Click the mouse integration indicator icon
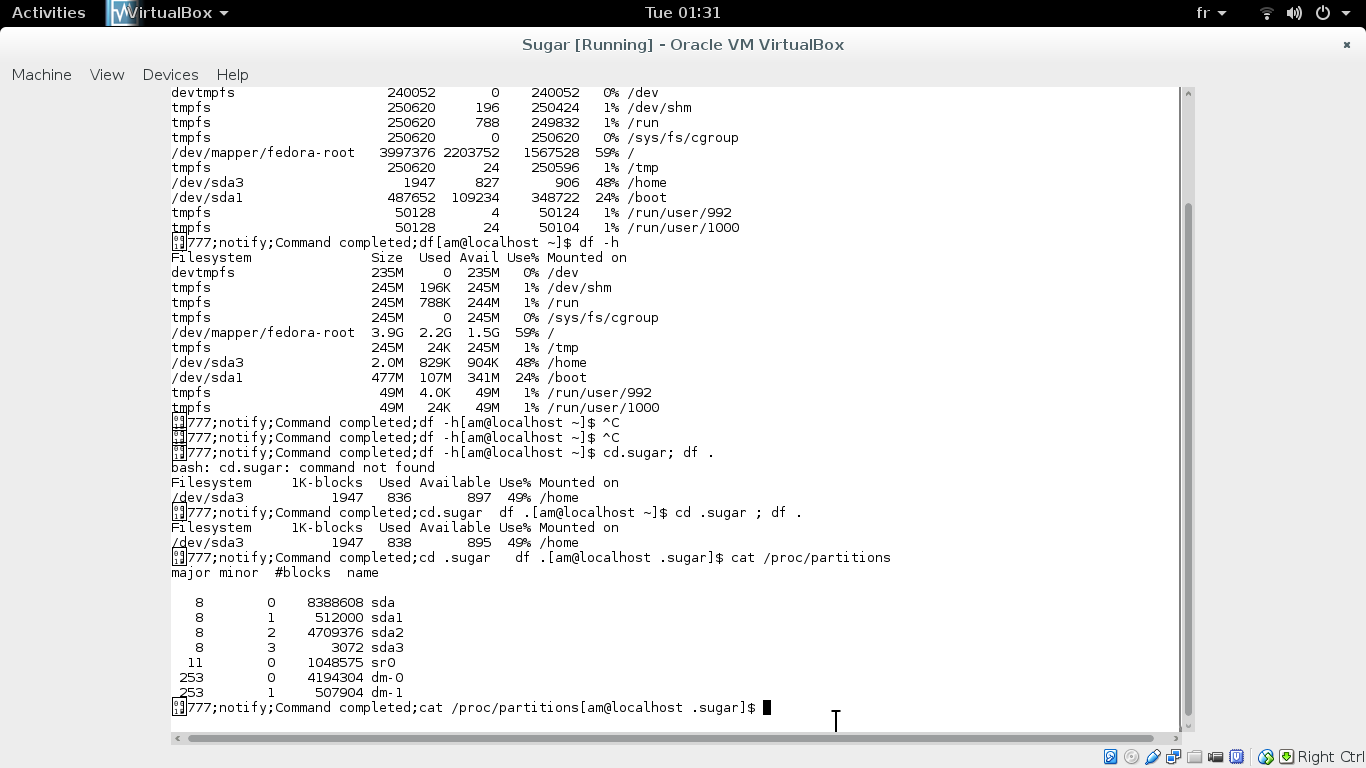The image size is (1366, 768). pyautogui.click(x=1266, y=756)
